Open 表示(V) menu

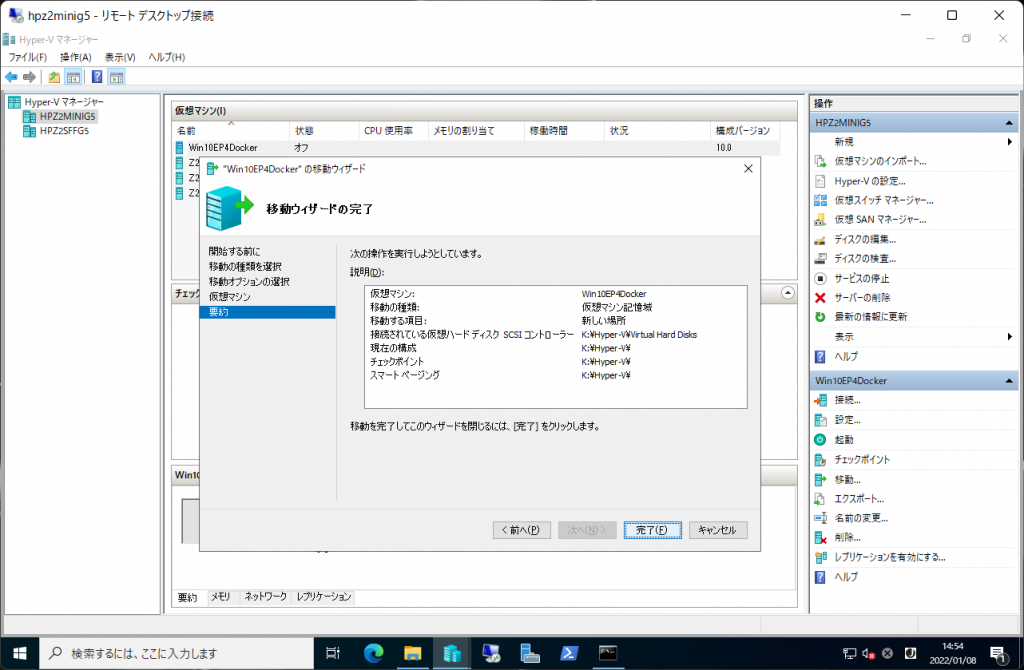120,57
